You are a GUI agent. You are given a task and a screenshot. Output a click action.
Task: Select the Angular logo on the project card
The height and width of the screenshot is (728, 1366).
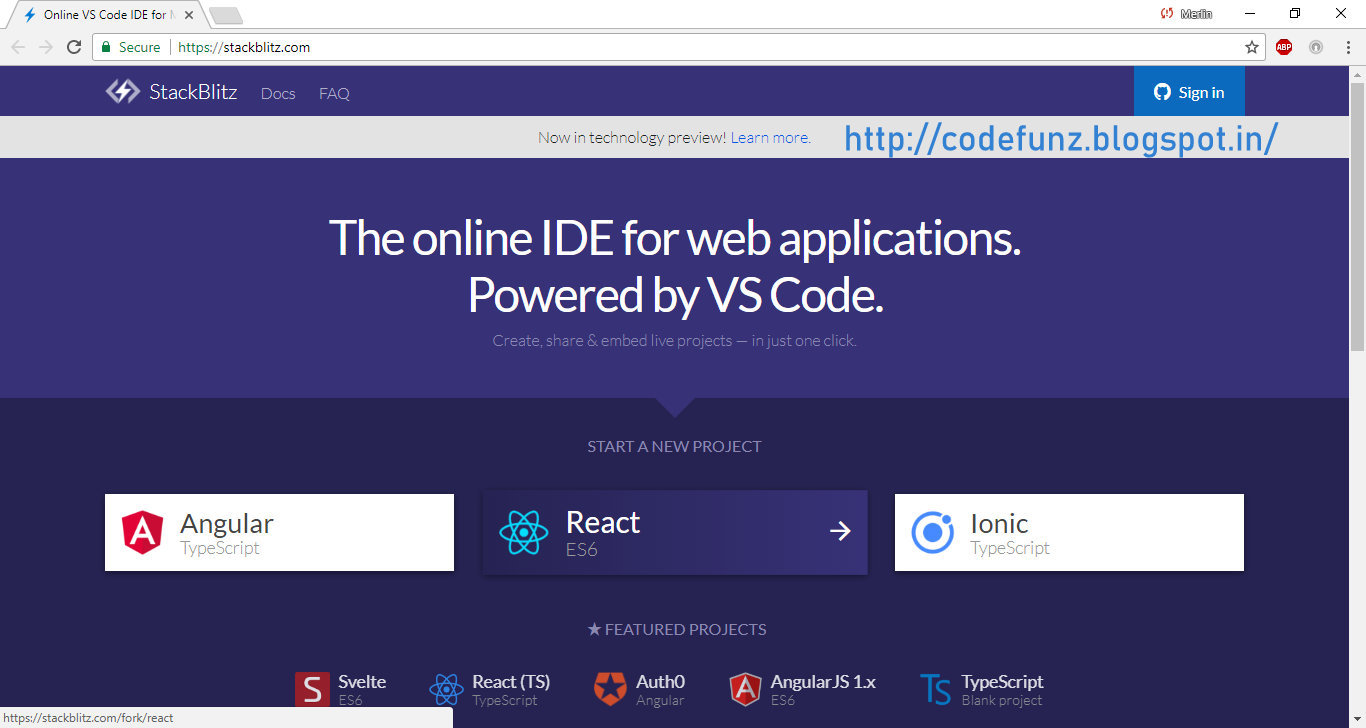point(142,531)
